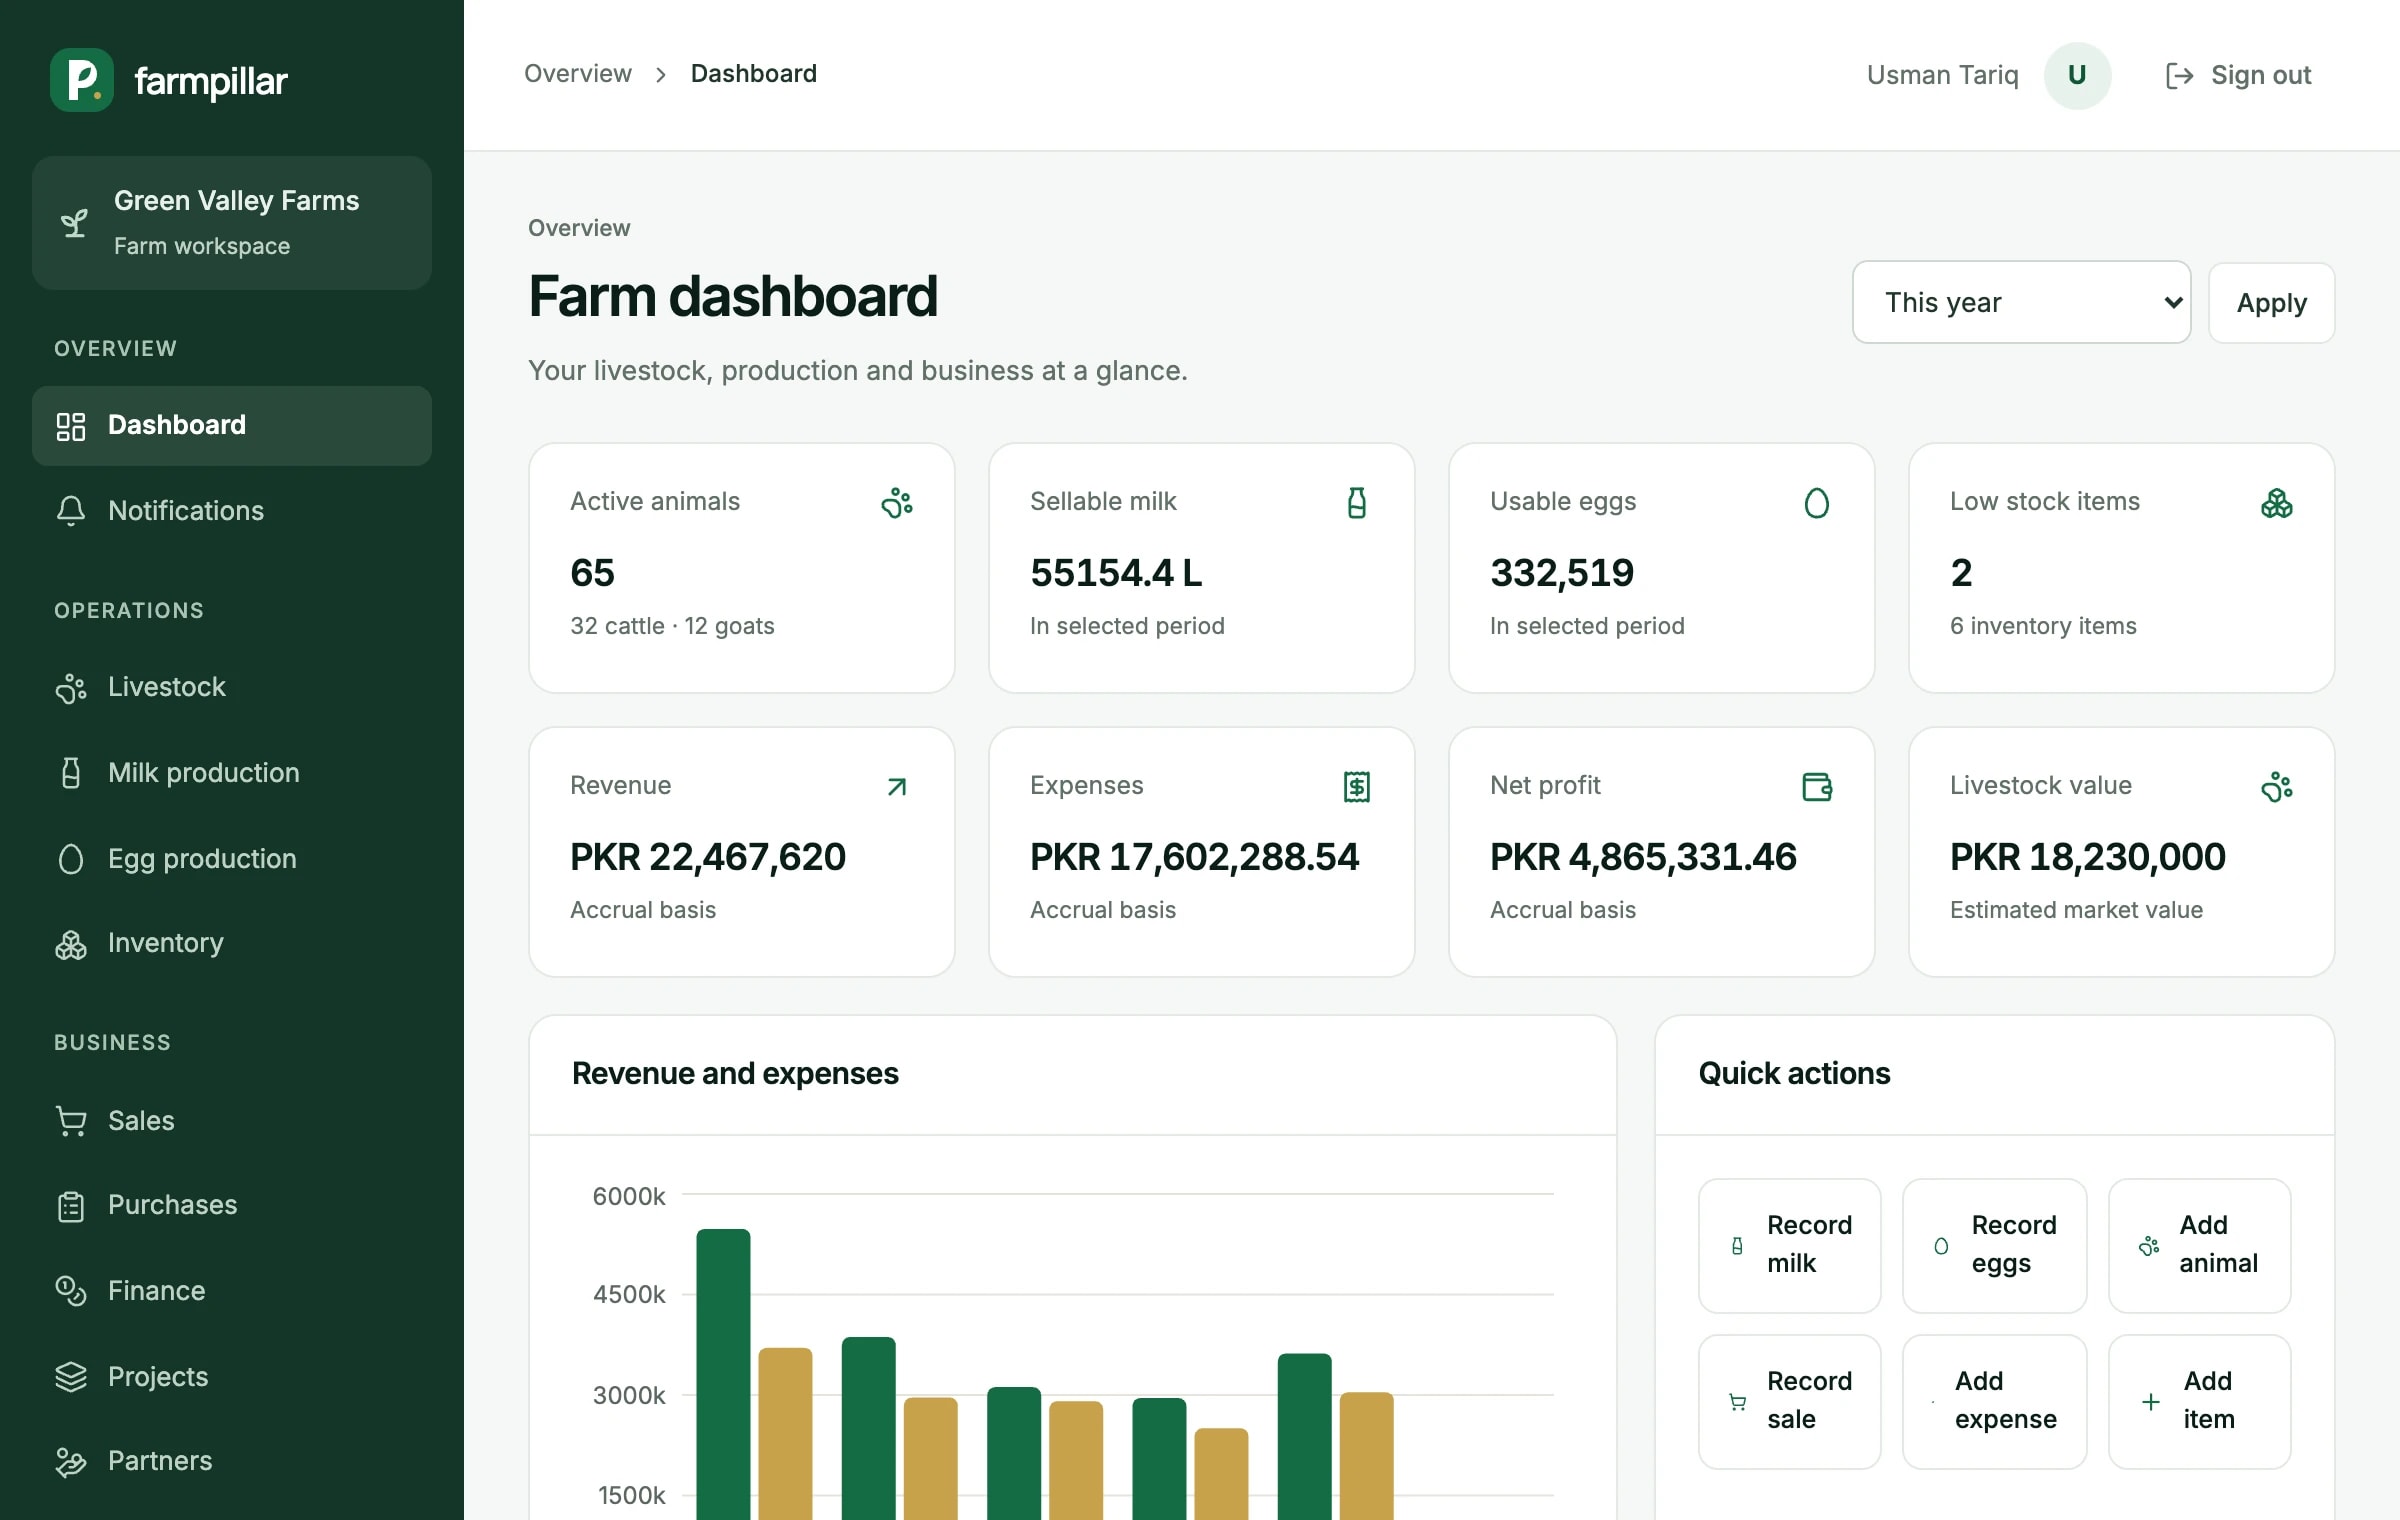Click the wallet icon on Net profit card
The width and height of the screenshot is (2400, 1520).
[x=1817, y=787]
